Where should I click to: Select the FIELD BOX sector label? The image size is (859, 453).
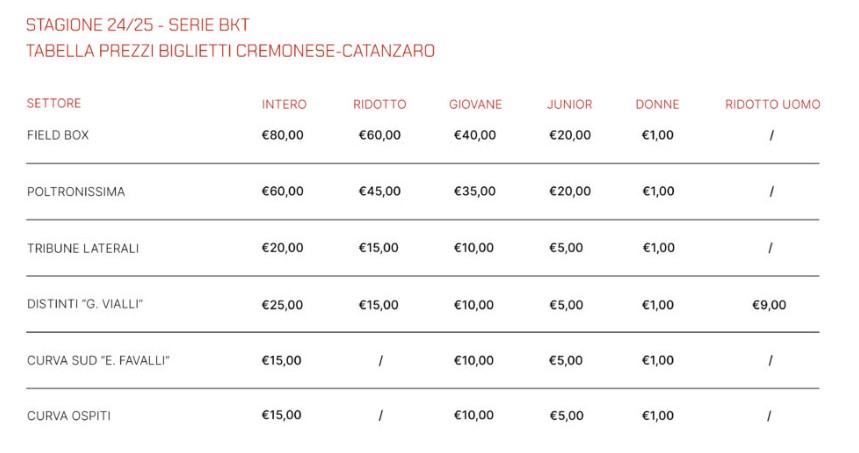pyautogui.click(x=58, y=135)
